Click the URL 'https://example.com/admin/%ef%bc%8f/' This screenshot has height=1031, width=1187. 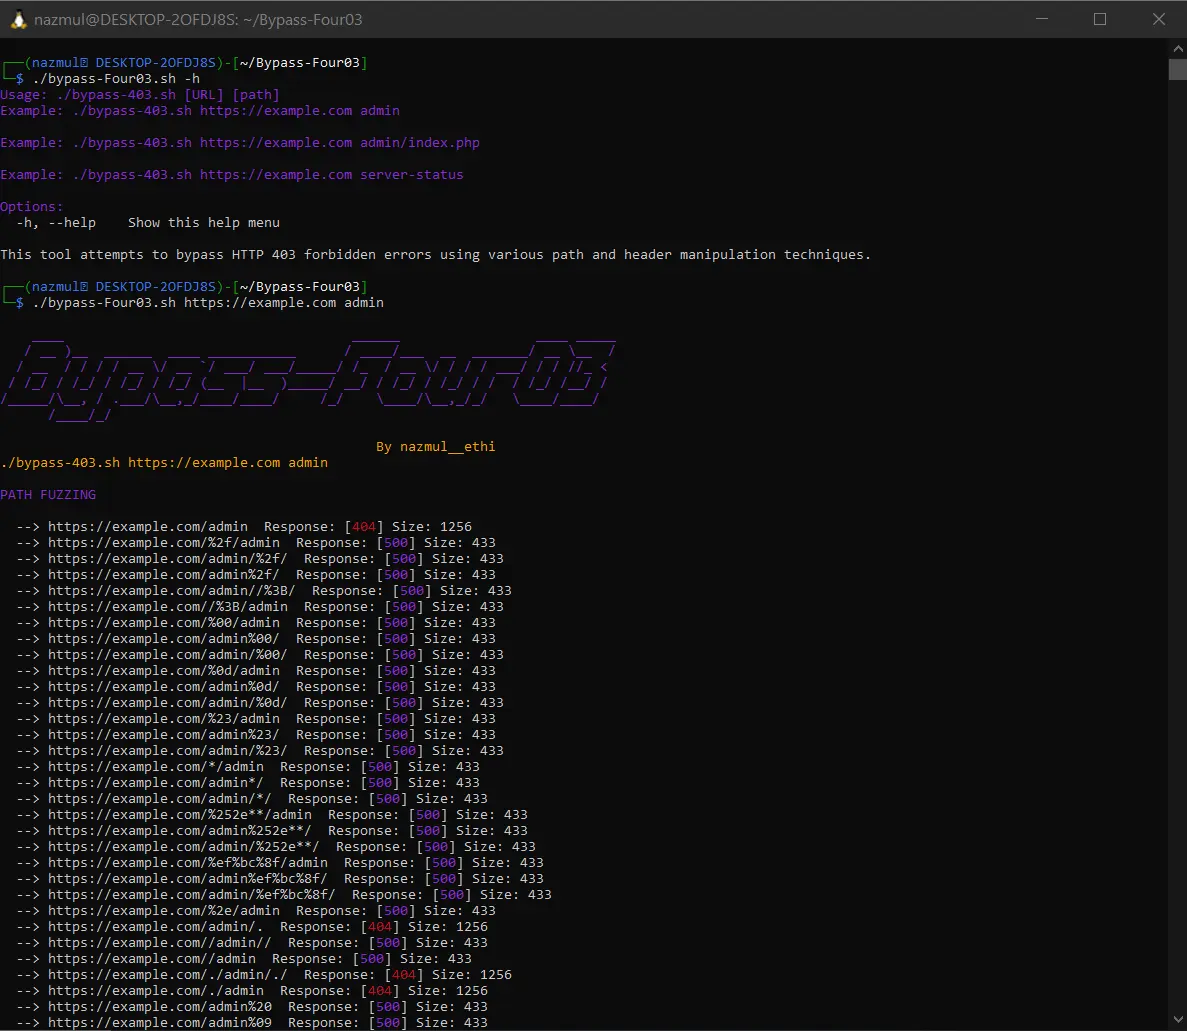pos(192,895)
